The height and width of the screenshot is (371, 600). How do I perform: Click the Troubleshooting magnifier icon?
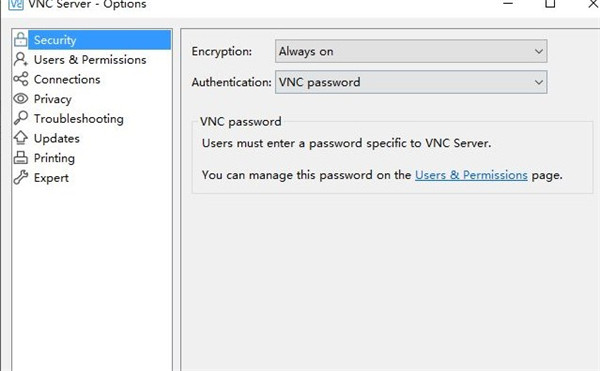(x=21, y=118)
